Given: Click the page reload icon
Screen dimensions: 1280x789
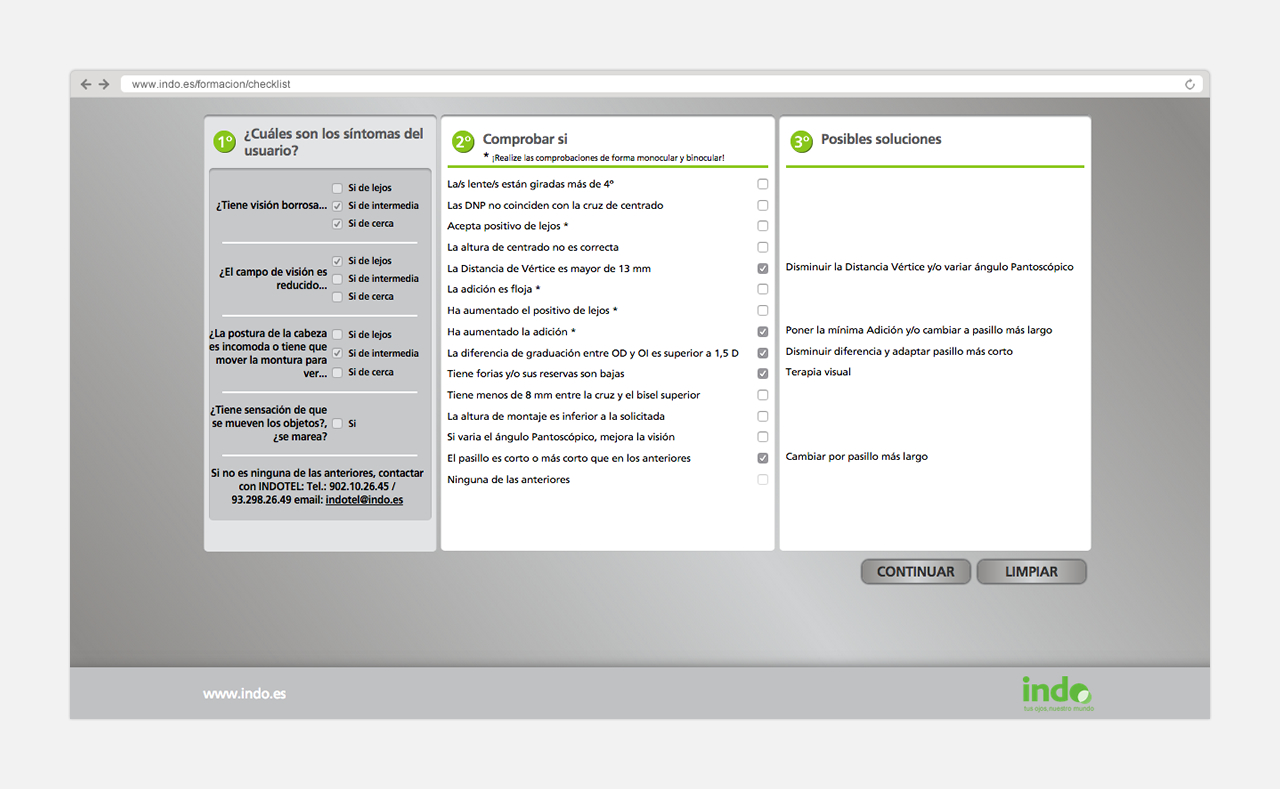Looking at the screenshot, I should pyautogui.click(x=1189, y=84).
